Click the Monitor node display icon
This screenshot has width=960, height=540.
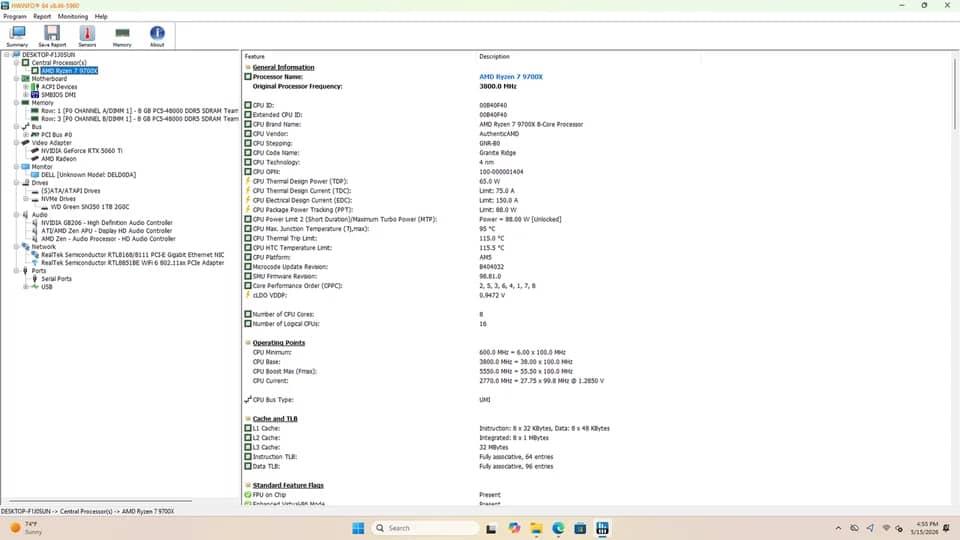click(x=26, y=167)
